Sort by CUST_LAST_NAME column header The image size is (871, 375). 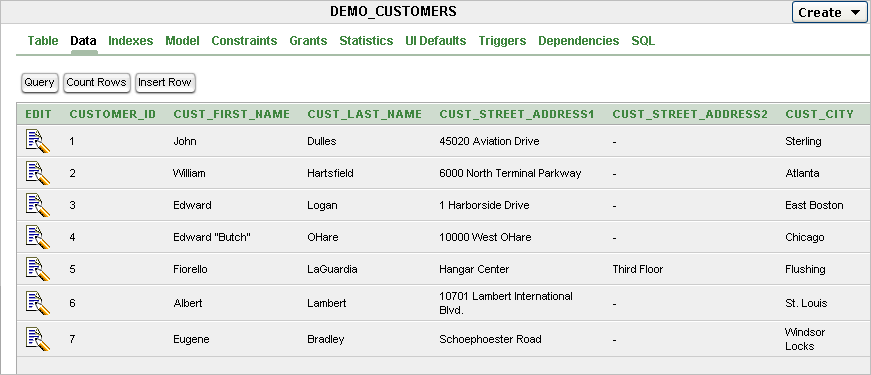pyautogui.click(x=365, y=114)
